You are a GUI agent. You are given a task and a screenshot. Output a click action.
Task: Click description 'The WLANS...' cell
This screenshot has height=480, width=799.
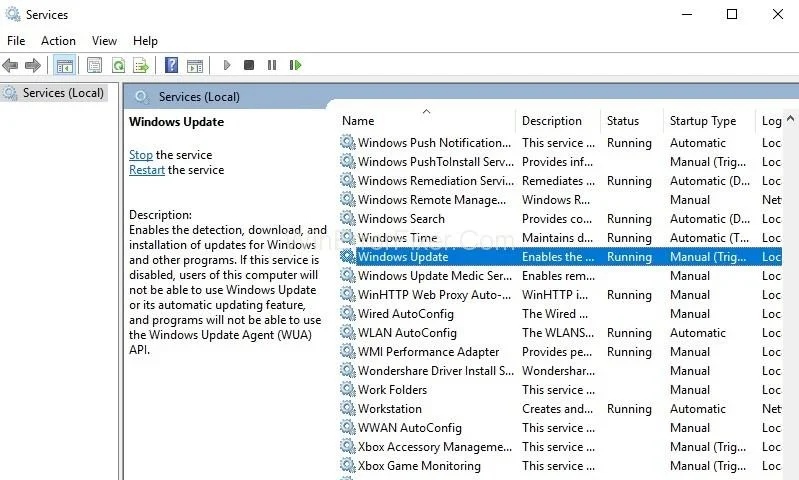(558, 333)
